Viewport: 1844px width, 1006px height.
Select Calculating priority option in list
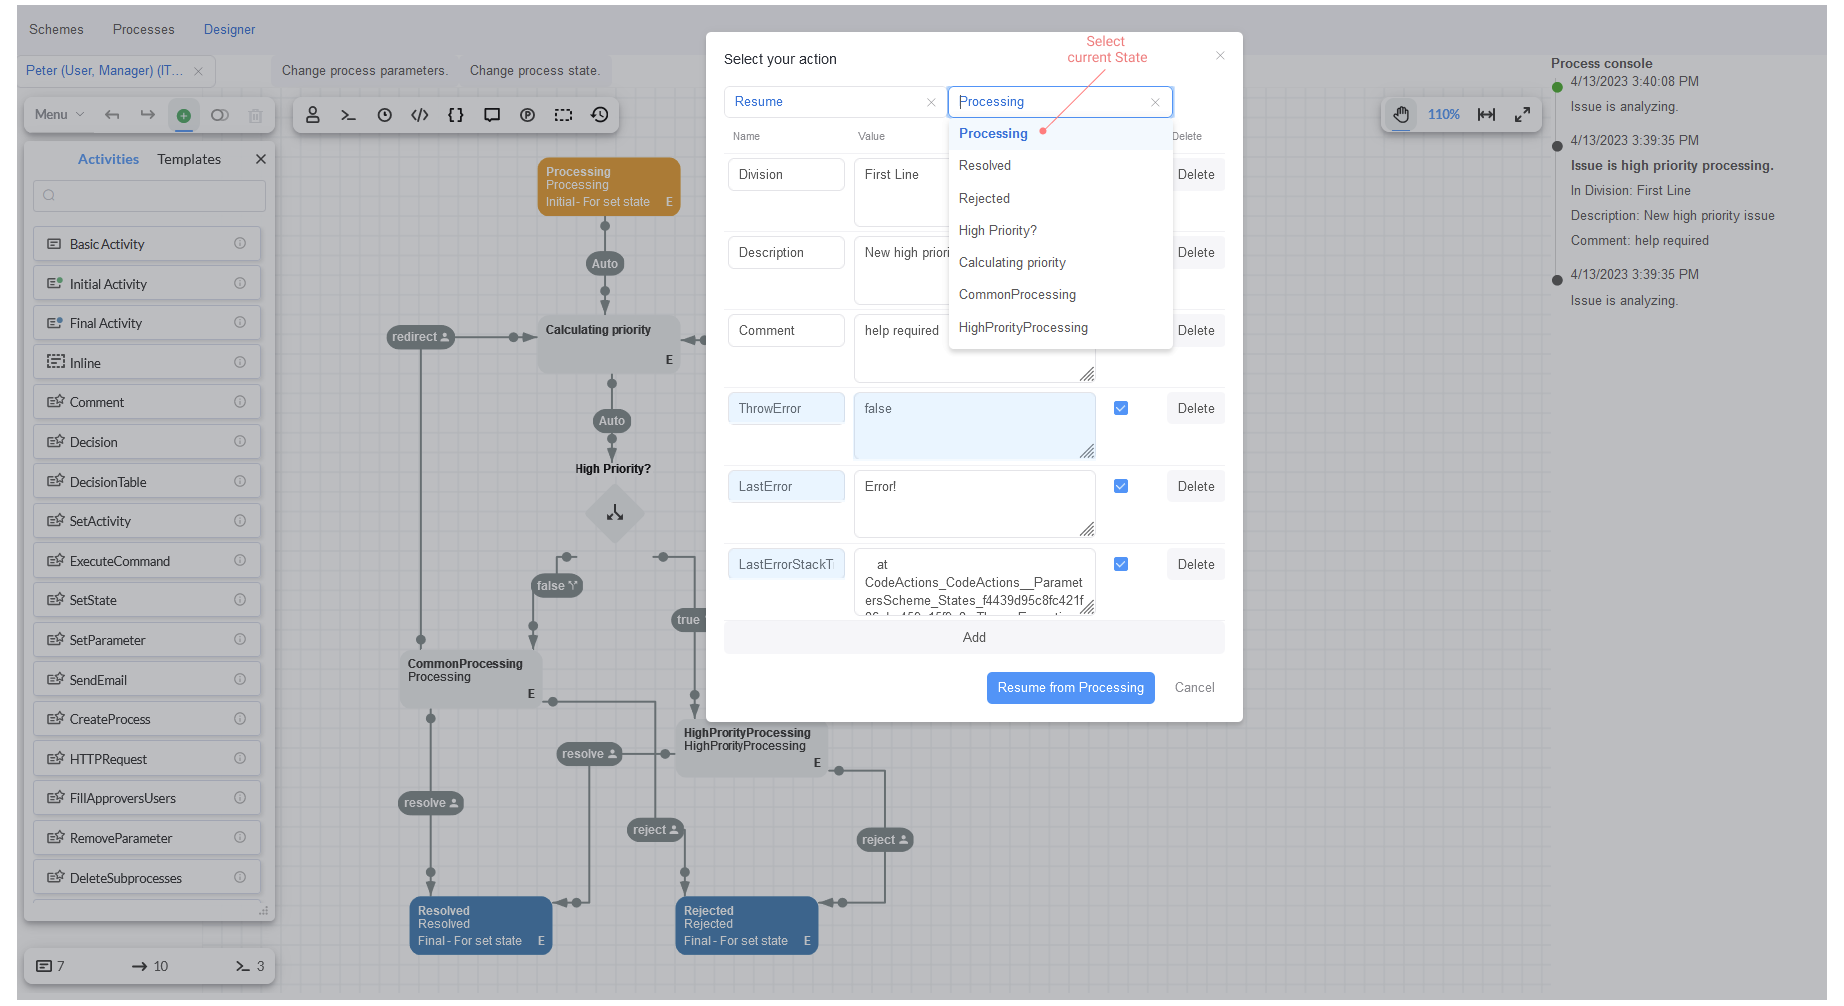click(1060, 263)
